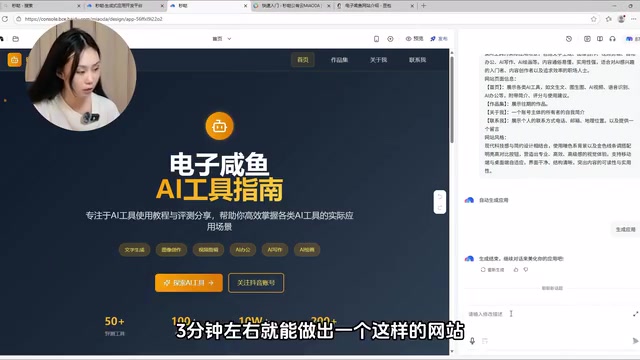Screen dimensions: 640x360
Task: Select the 文字生成 category tag
Action: tap(134, 250)
